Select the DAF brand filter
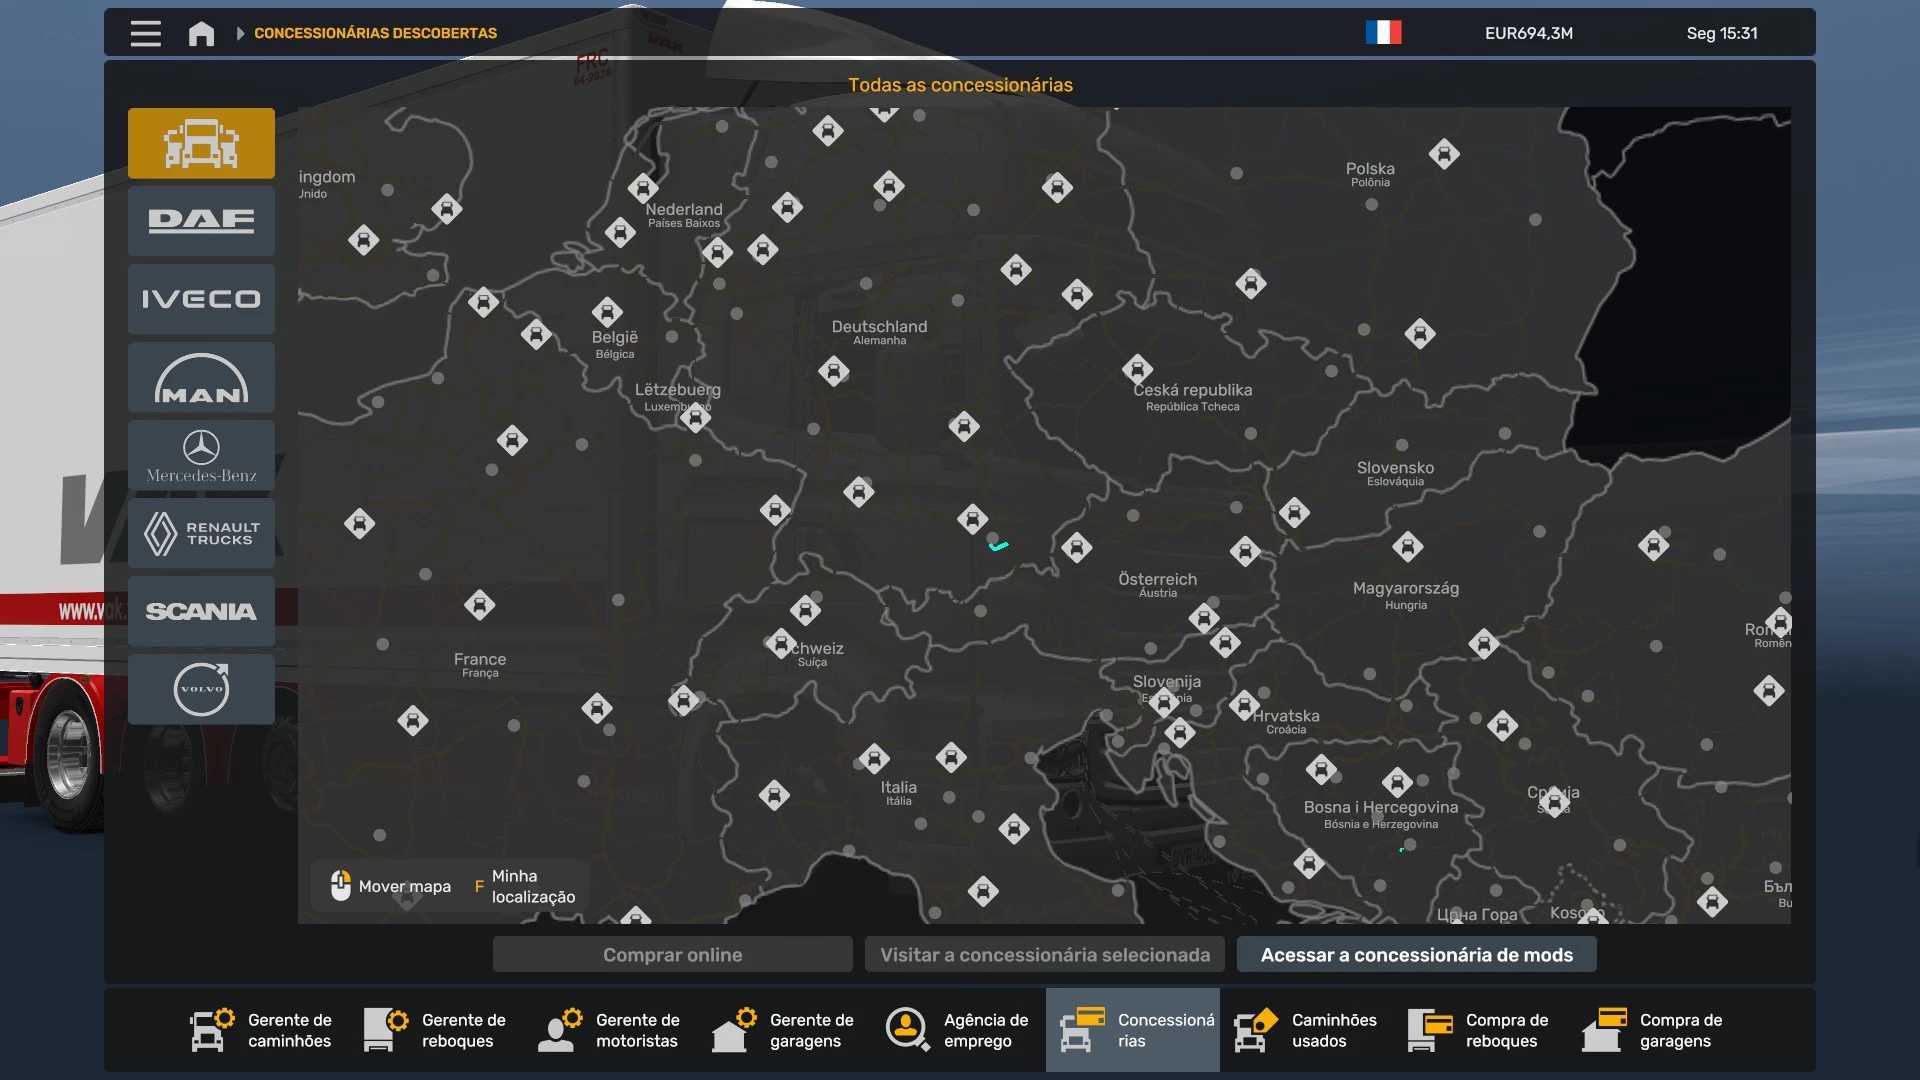Viewport: 1920px width, 1080px height. 201,221
